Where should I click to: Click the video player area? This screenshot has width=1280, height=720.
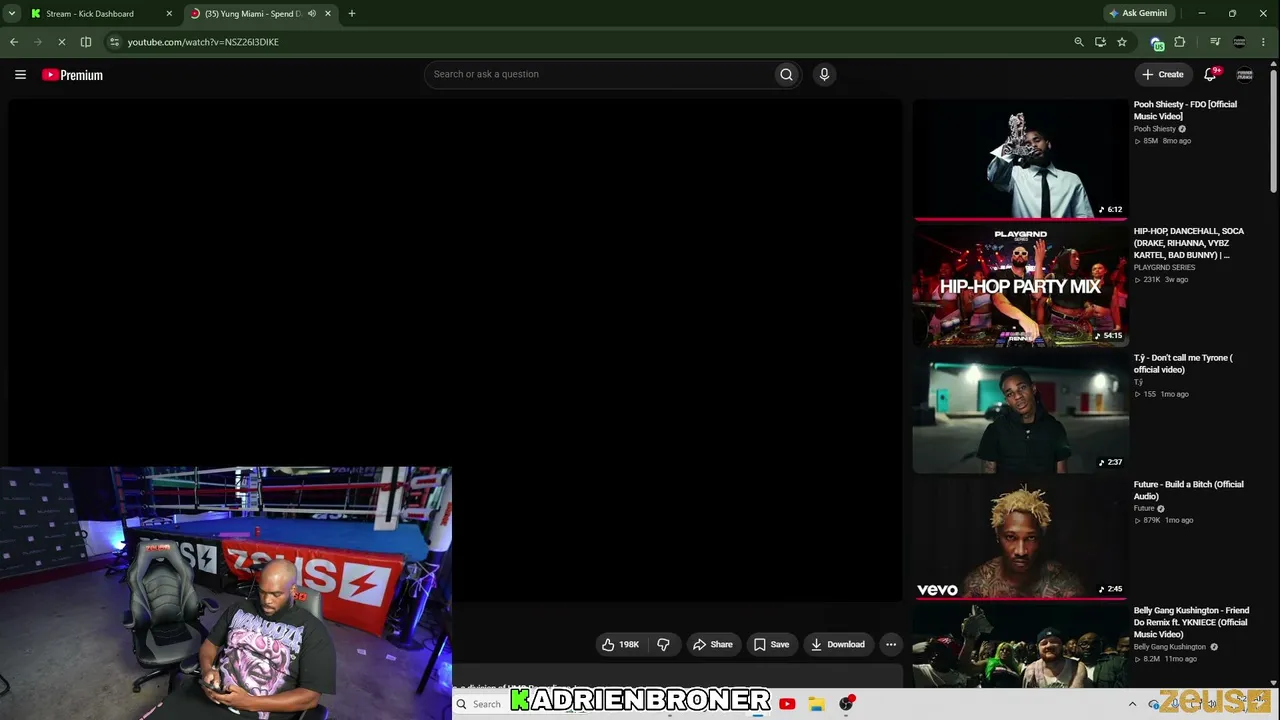[455, 350]
